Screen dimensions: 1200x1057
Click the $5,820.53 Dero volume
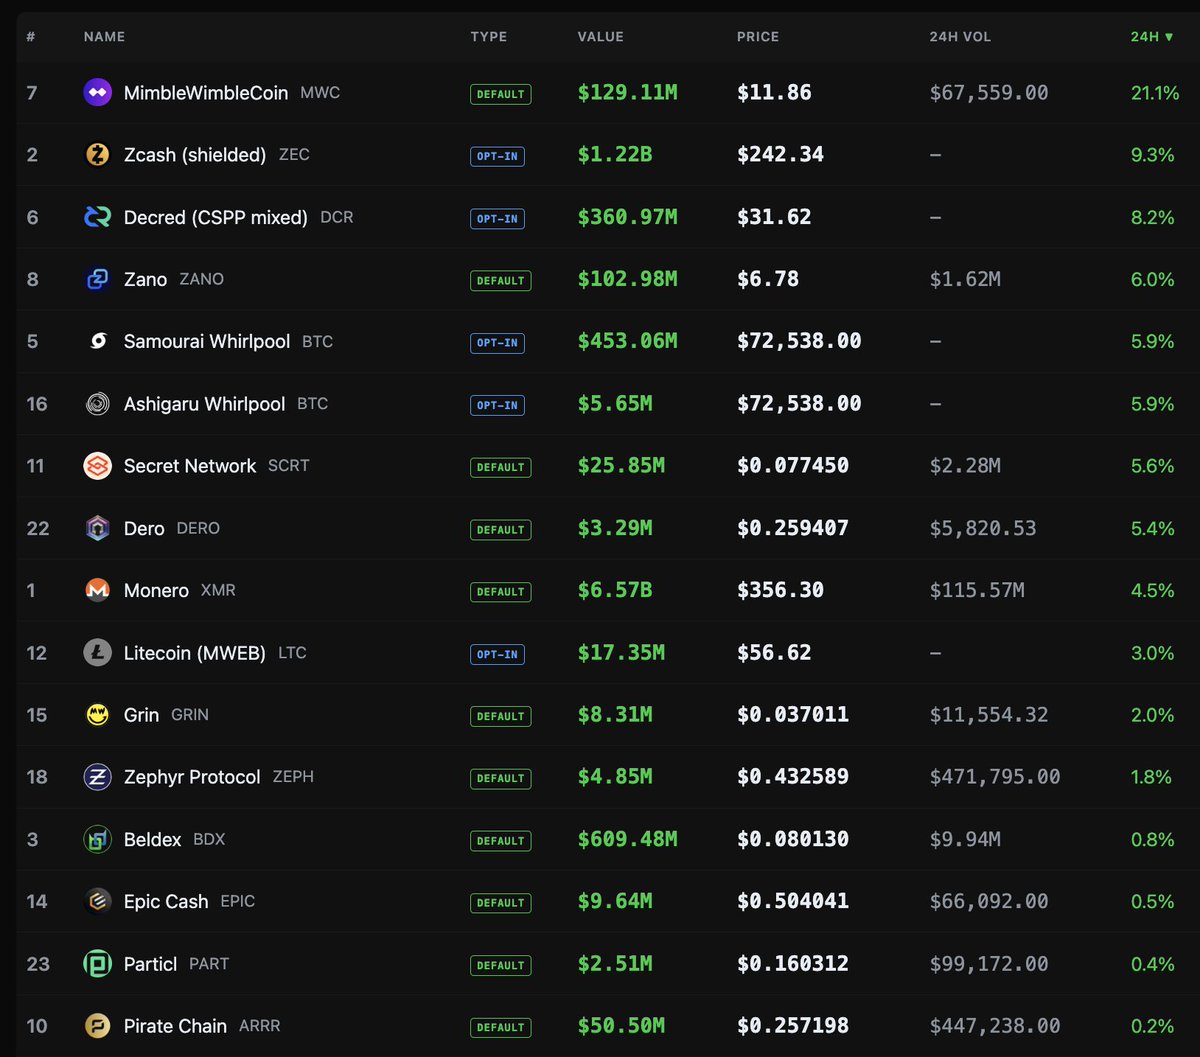pyautogui.click(x=983, y=528)
